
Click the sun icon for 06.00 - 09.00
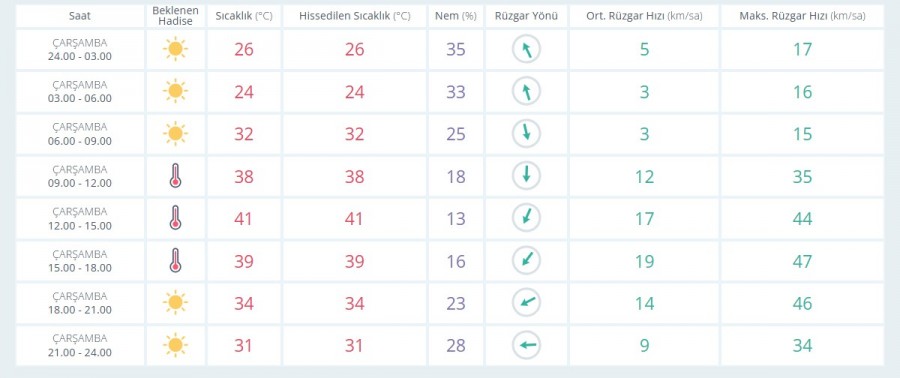pyautogui.click(x=175, y=134)
